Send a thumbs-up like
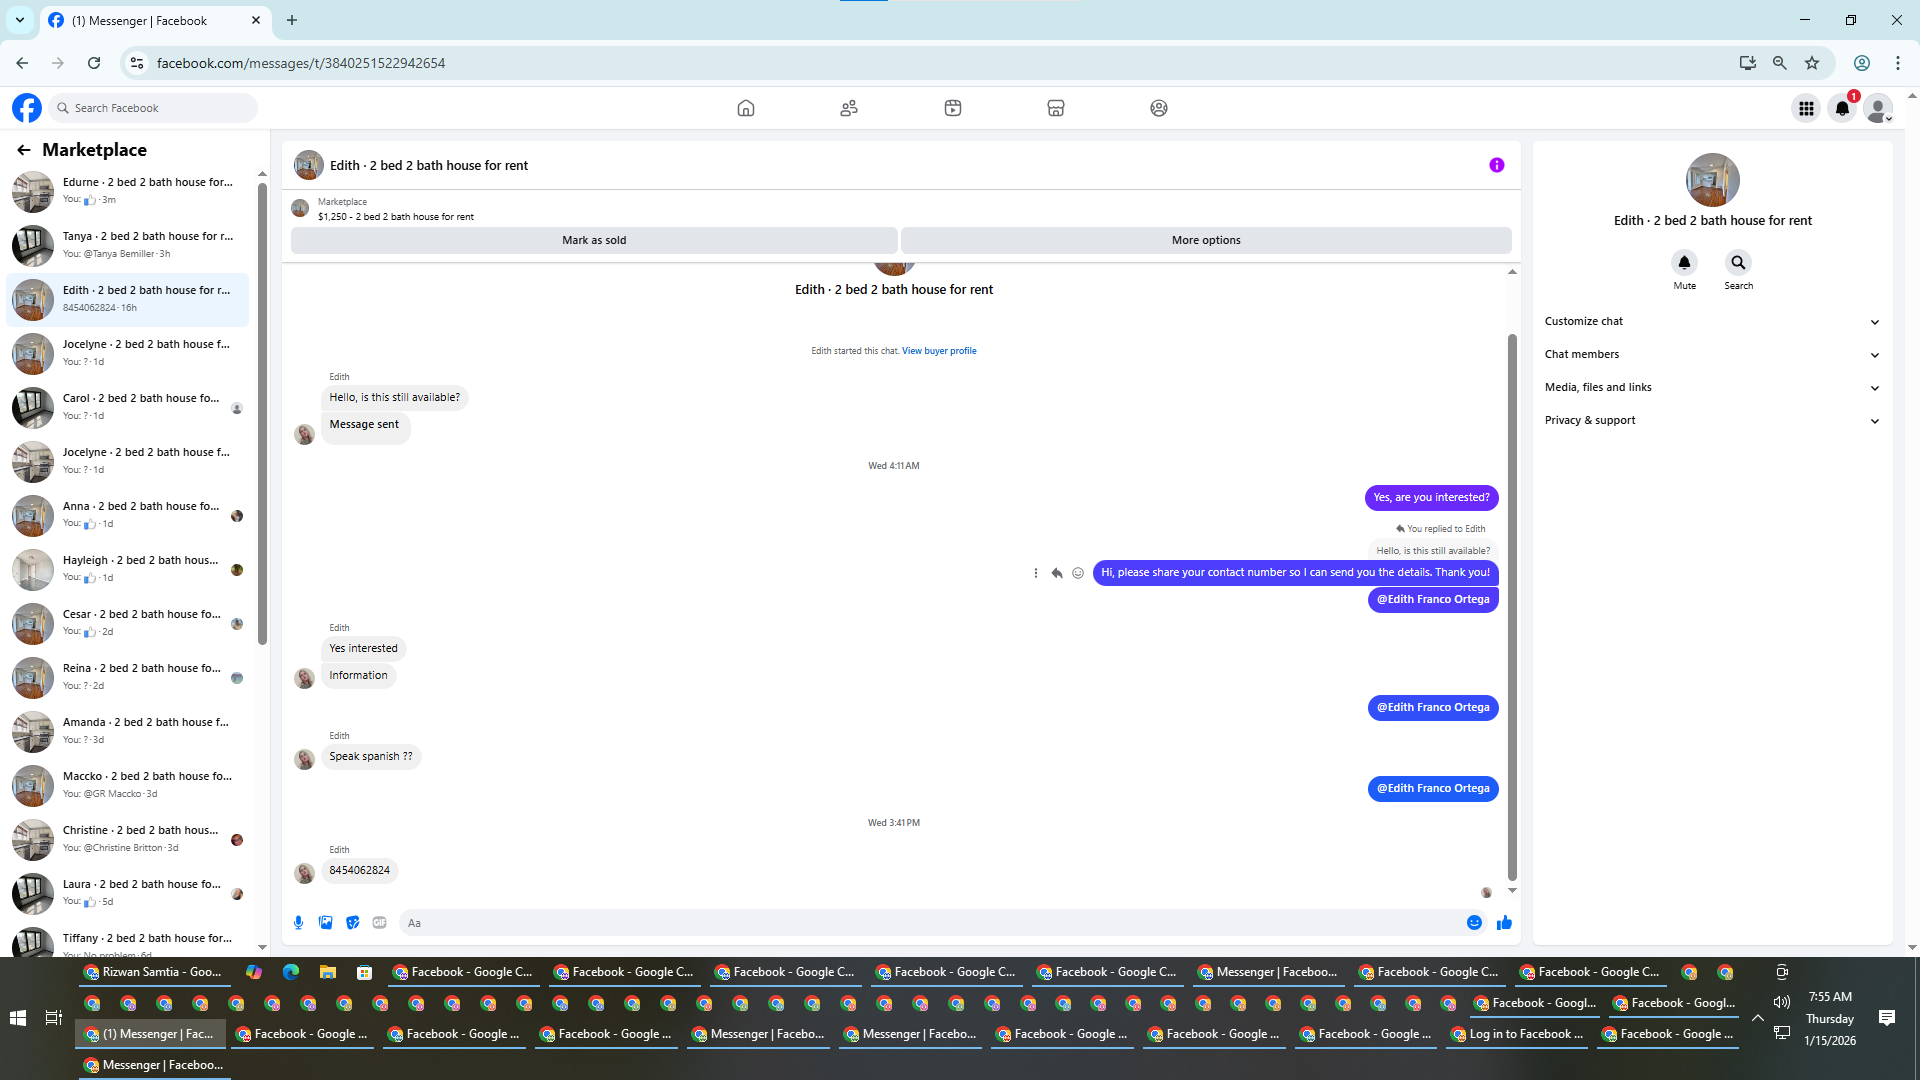Viewport: 1920px width, 1080px height. pos(1504,923)
